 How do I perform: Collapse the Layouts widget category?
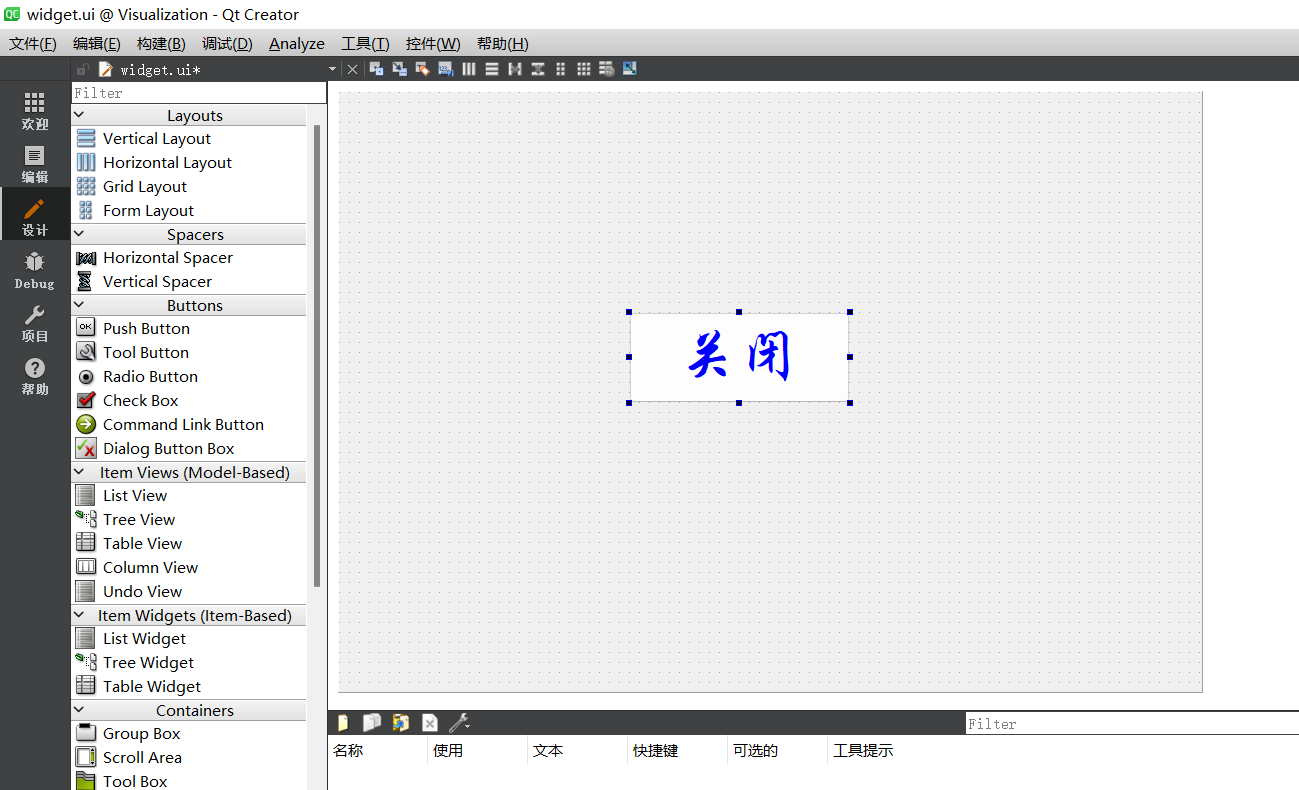pos(79,116)
